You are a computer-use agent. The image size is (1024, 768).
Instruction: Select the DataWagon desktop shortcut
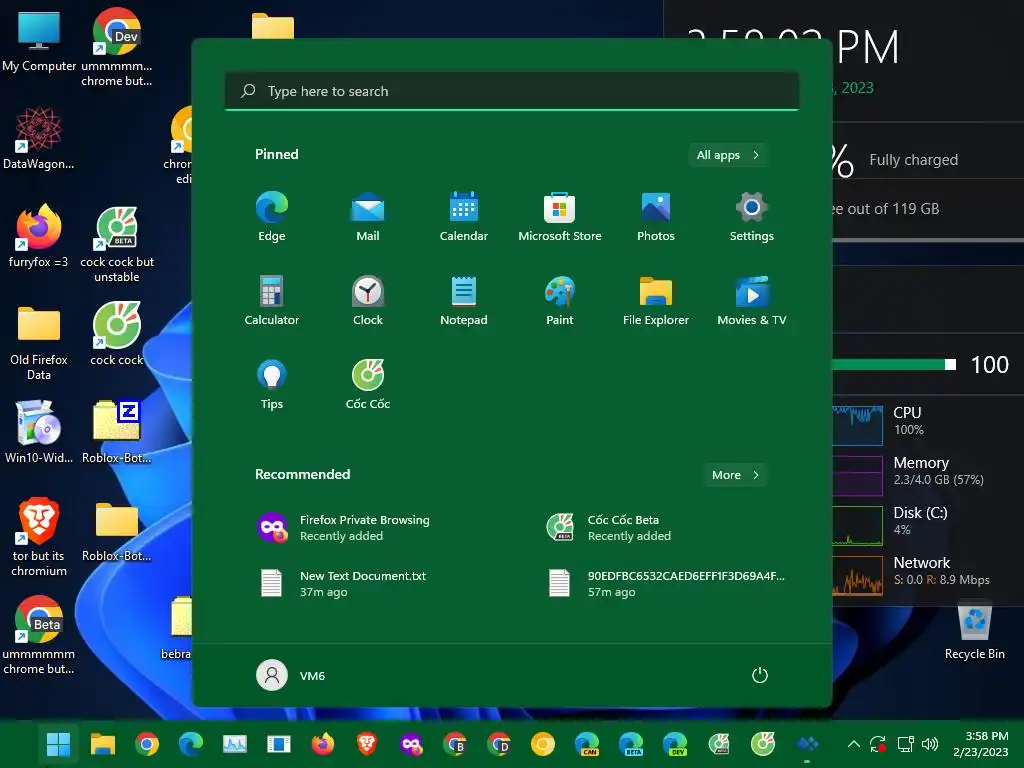pos(39,138)
